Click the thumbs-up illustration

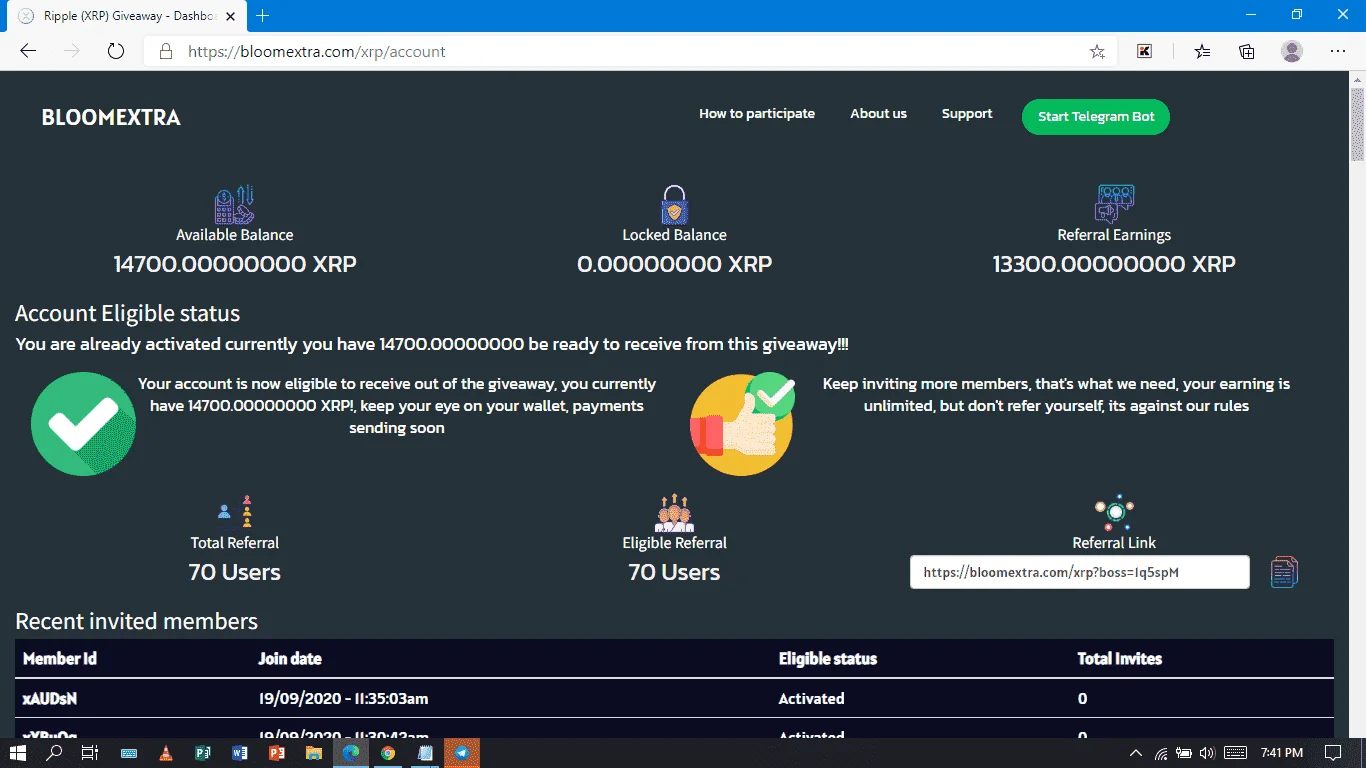[742, 424]
